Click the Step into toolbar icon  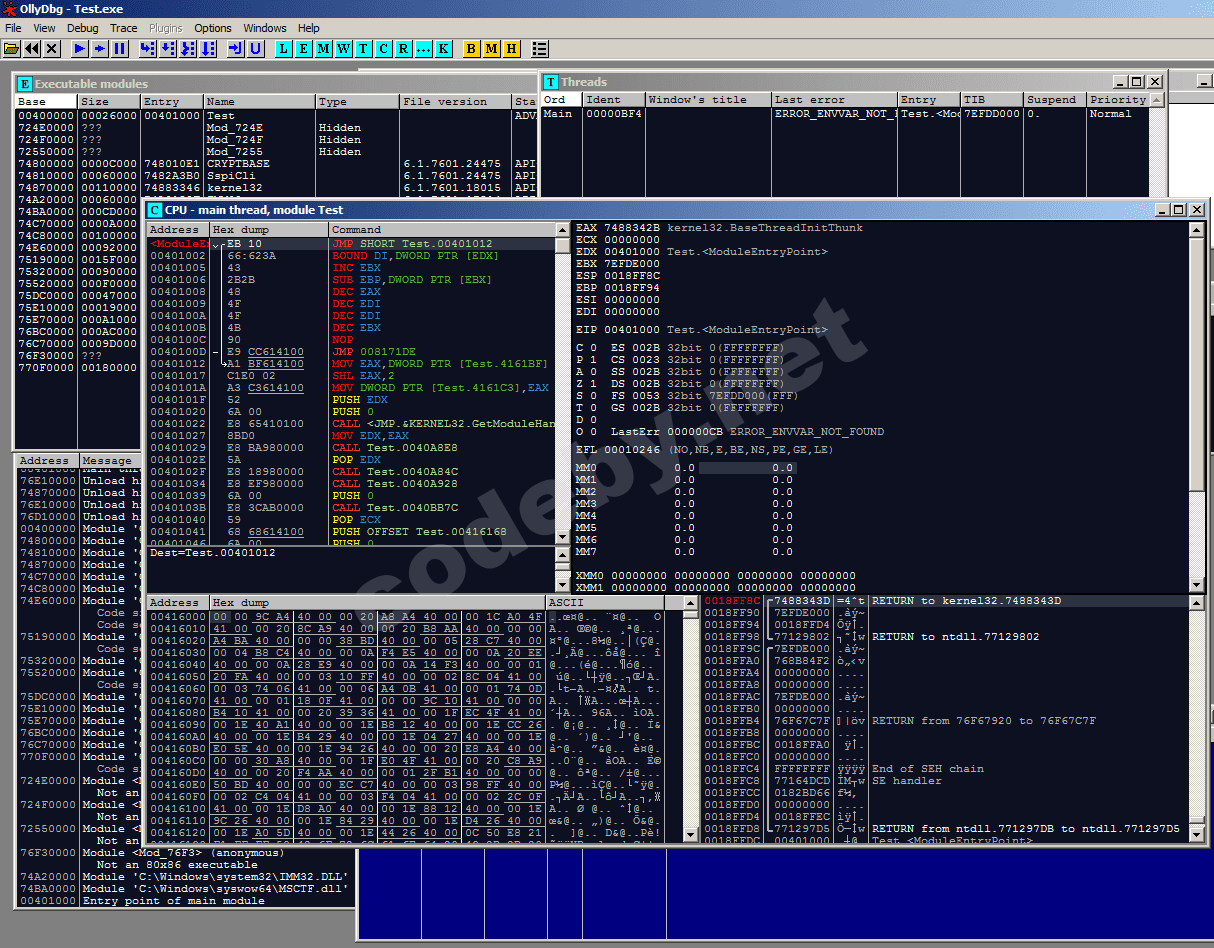point(148,48)
